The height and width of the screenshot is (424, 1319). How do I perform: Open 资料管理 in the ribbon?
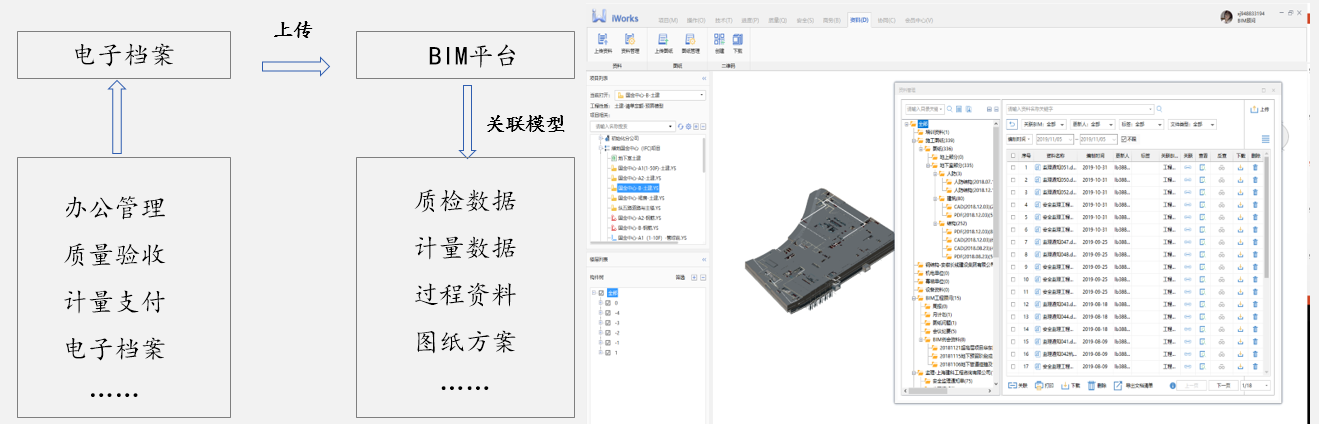pos(630,42)
